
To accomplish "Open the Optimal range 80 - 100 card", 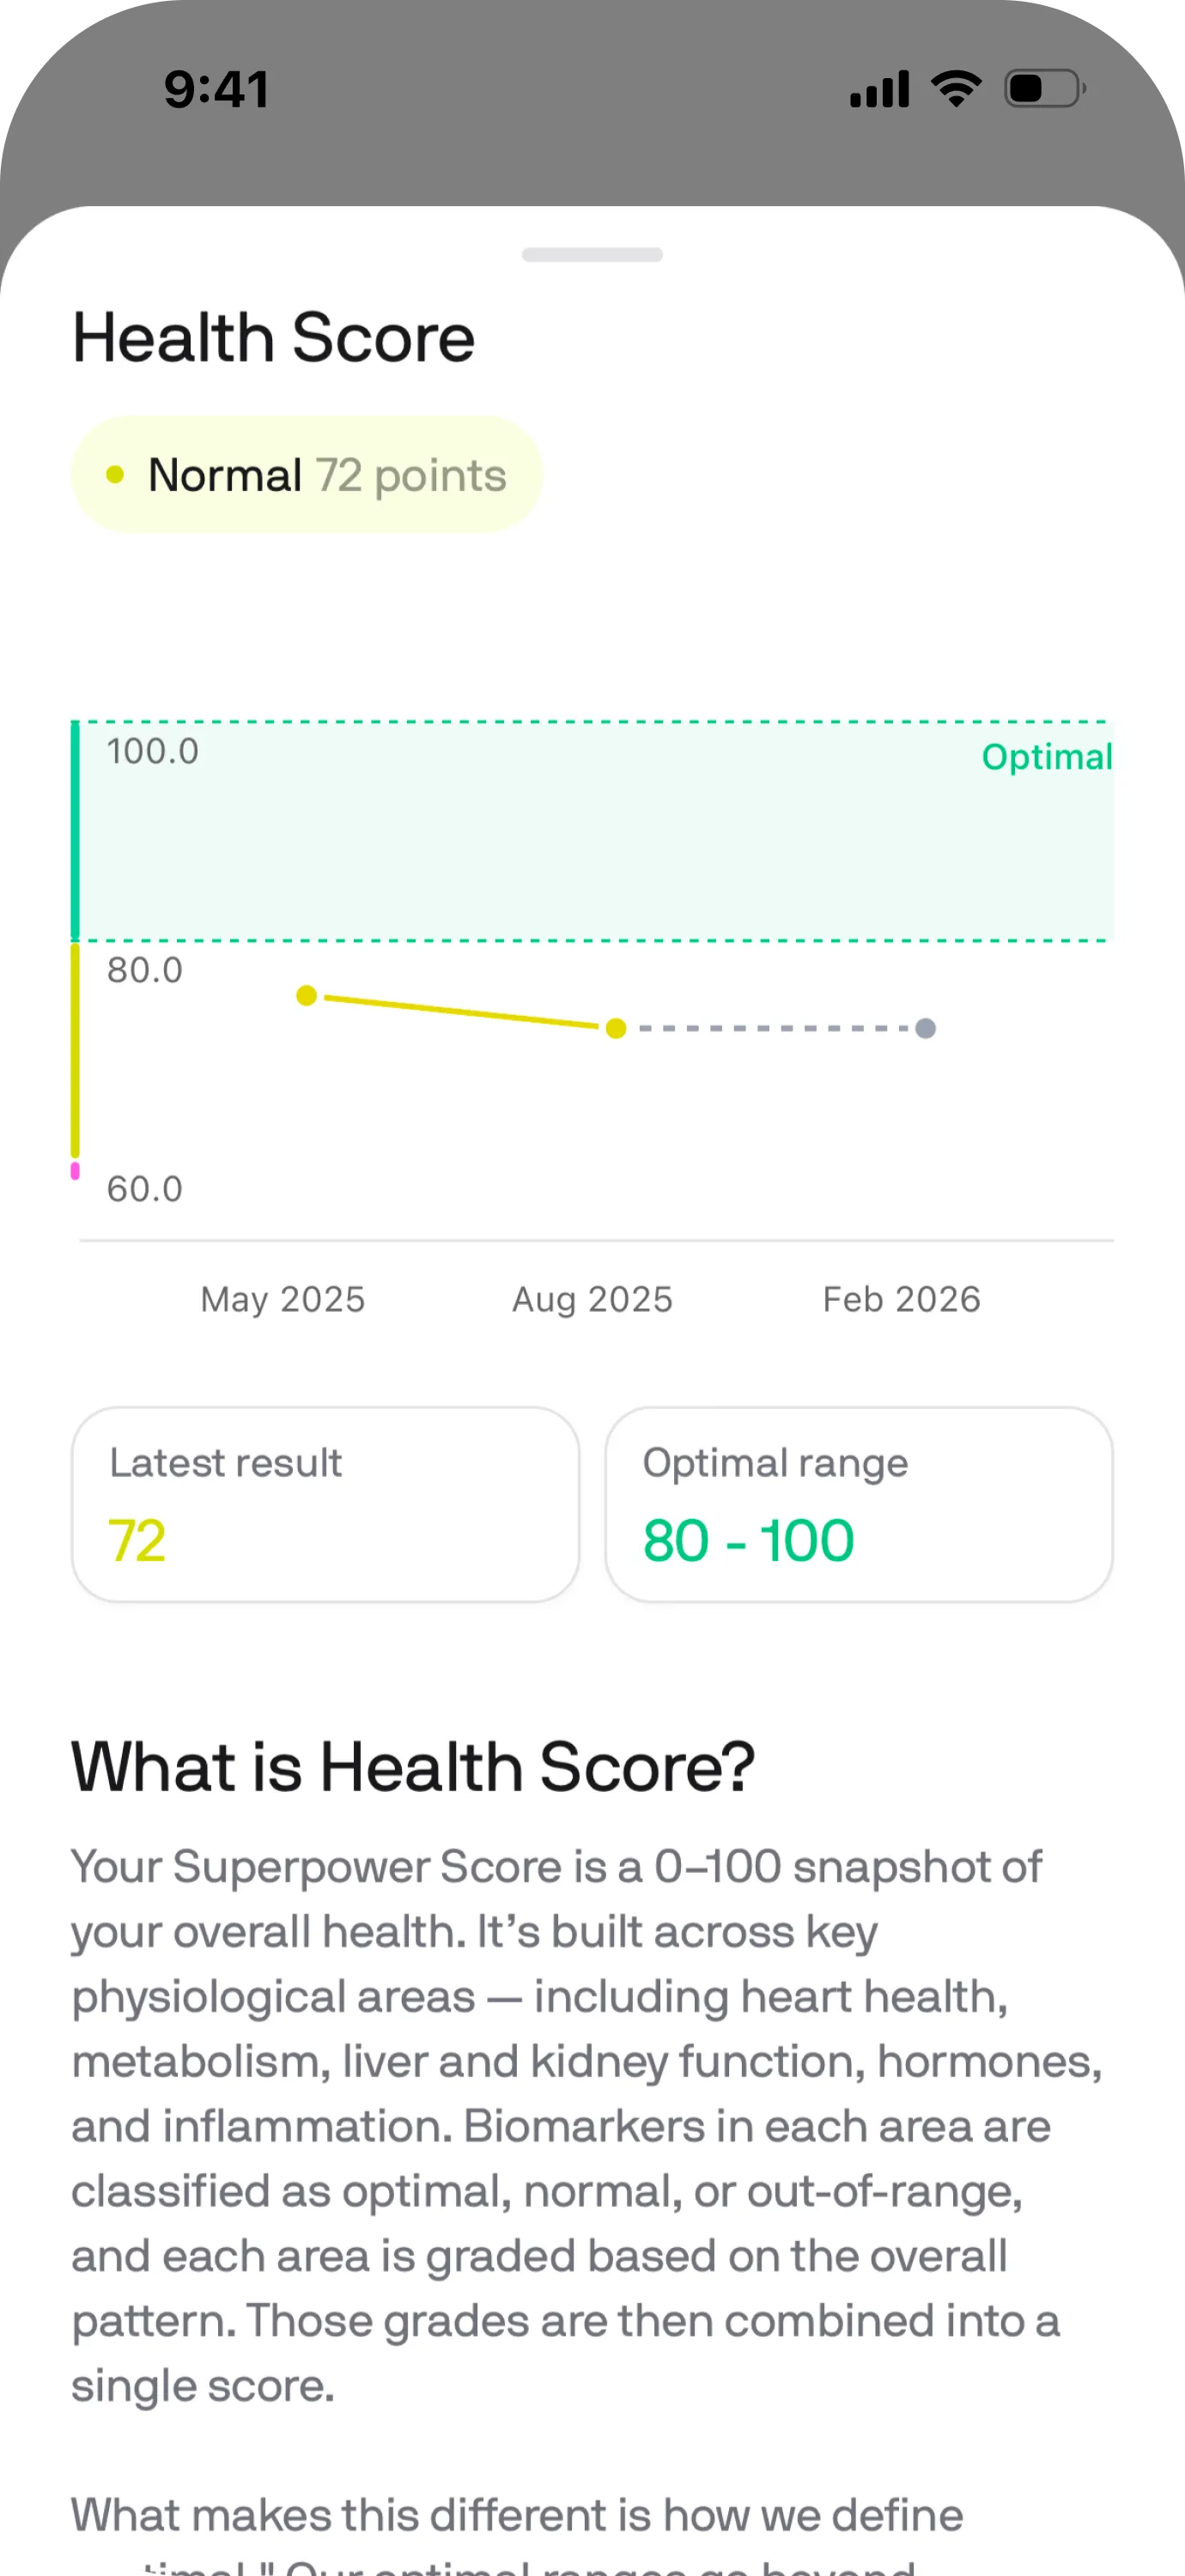I will click(x=858, y=1504).
